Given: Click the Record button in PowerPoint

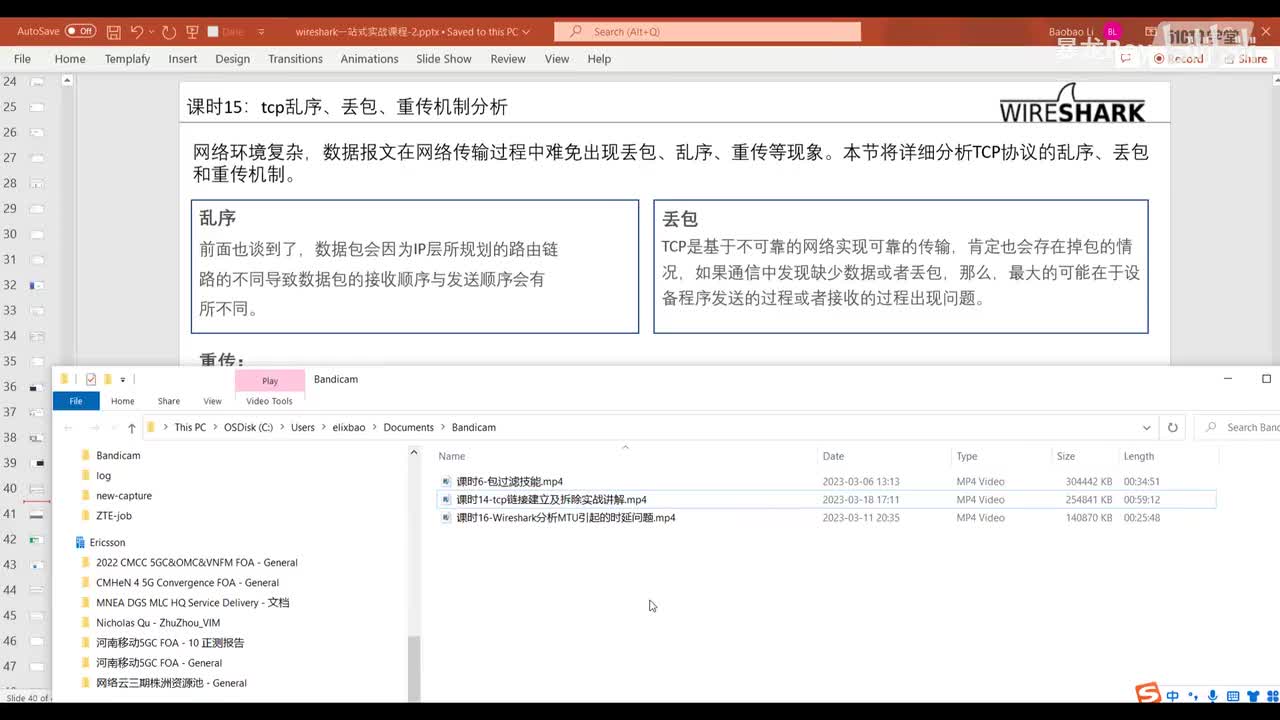Looking at the screenshot, I should click(x=1179, y=59).
